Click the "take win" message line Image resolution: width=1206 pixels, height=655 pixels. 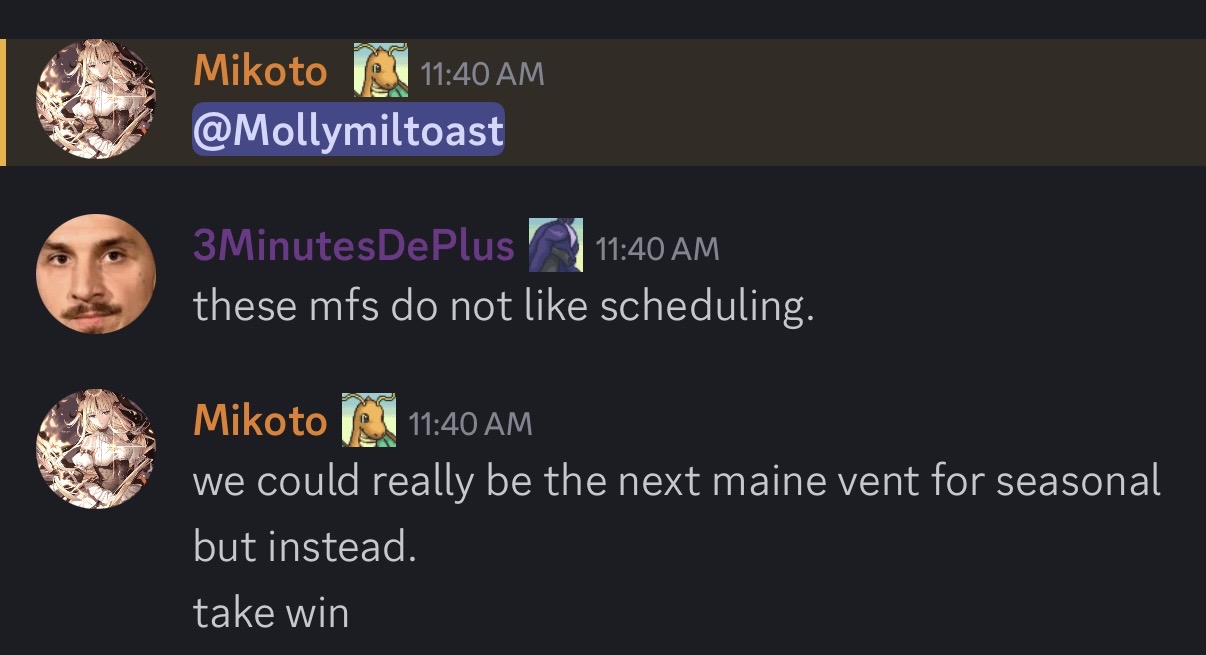(271, 613)
